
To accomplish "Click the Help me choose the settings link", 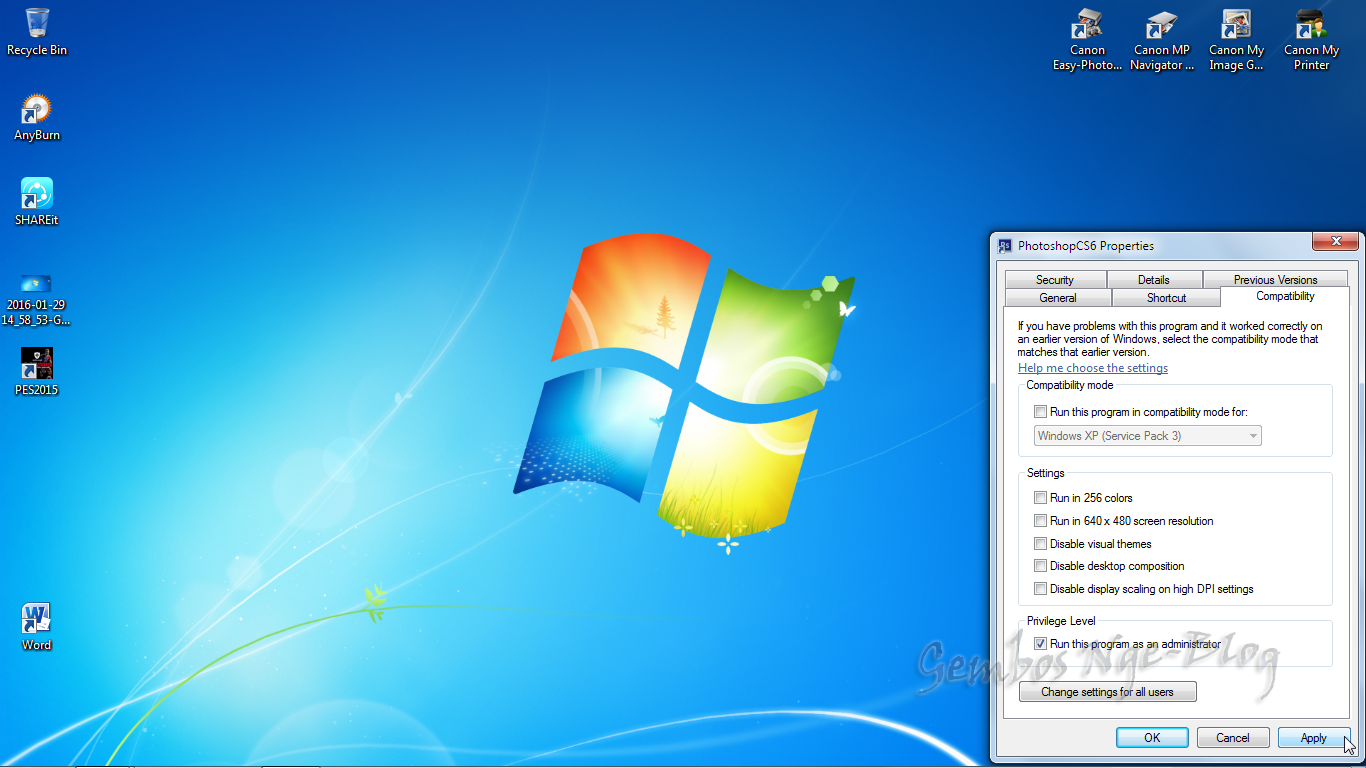I will [x=1092, y=367].
